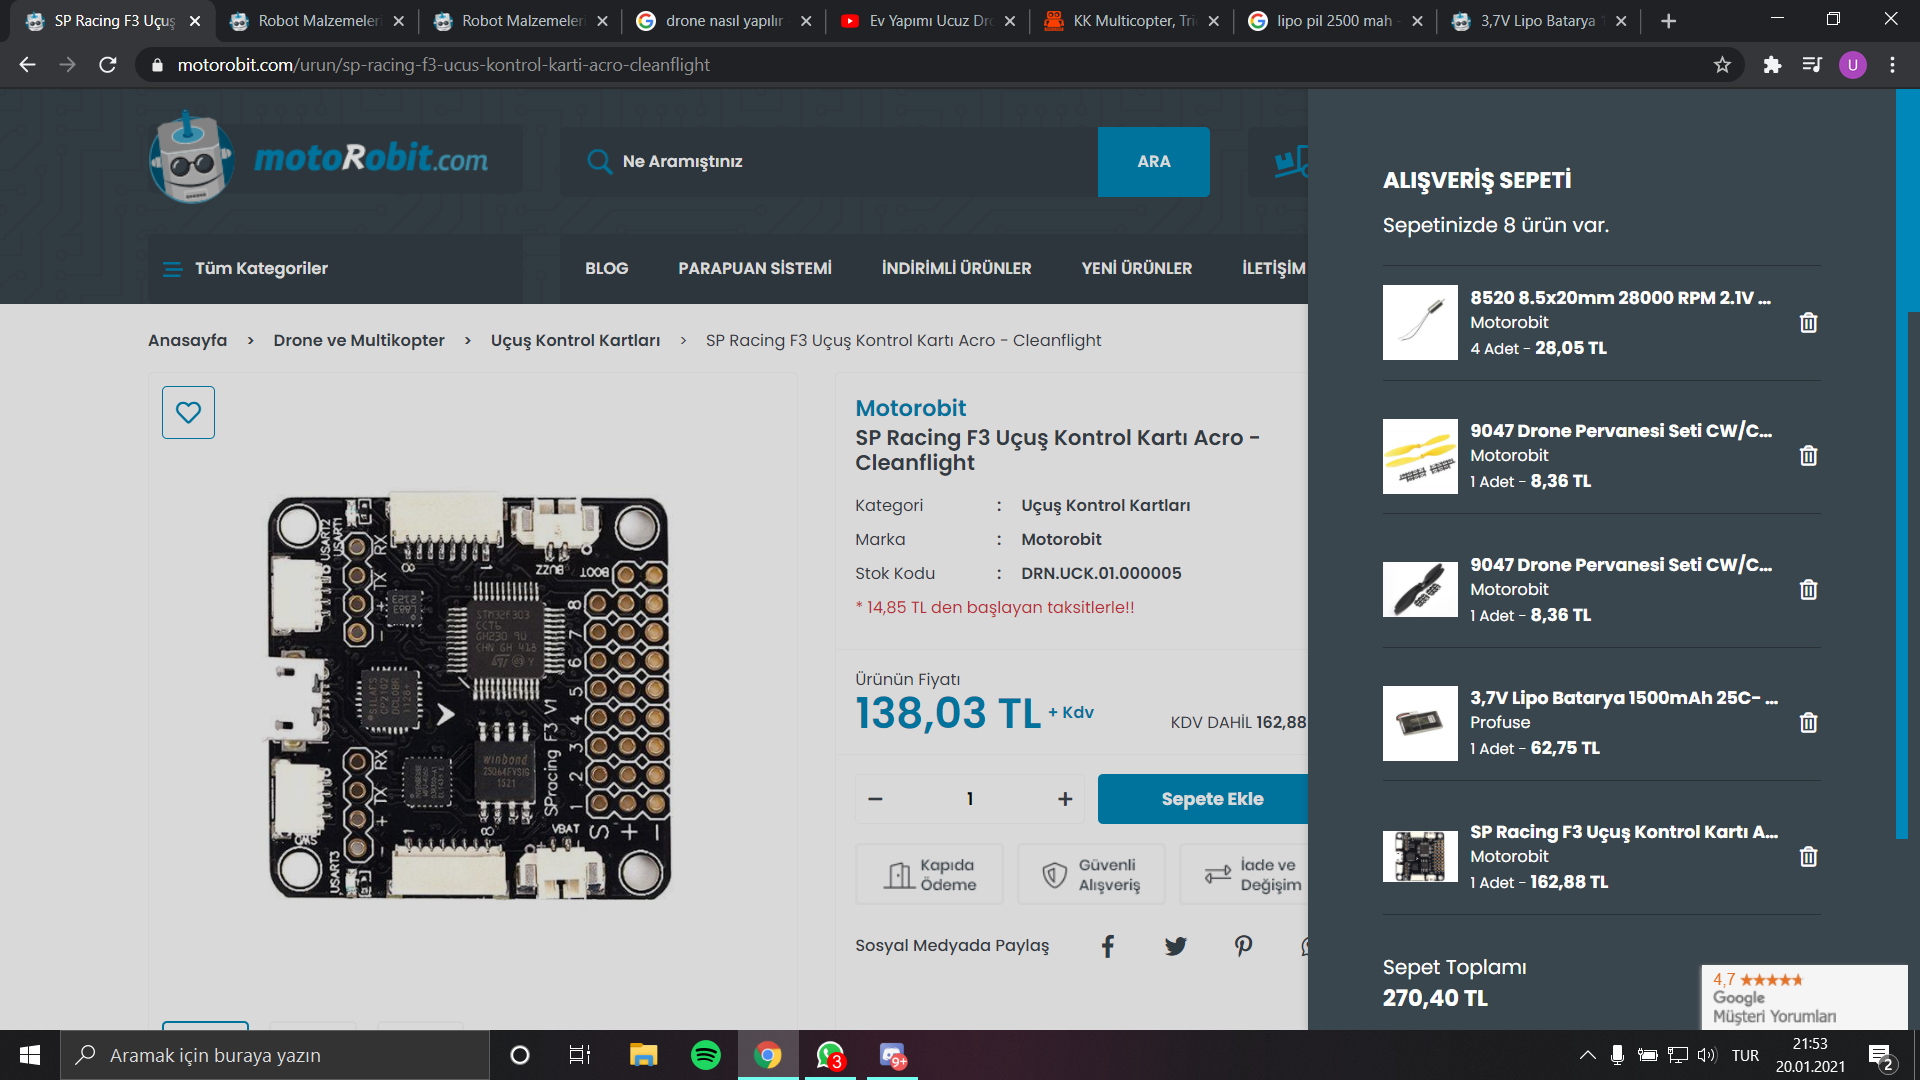The width and height of the screenshot is (1920, 1080).
Task: Open İNDİRİMLİ ÜRÜNLER menu item
Action: point(956,268)
